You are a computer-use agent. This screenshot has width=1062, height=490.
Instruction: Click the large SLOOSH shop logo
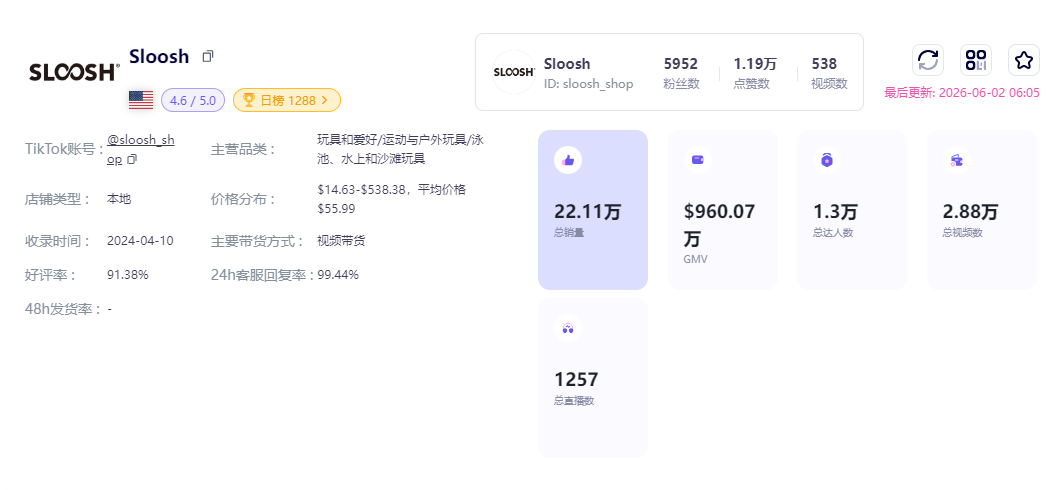coord(75,73)
